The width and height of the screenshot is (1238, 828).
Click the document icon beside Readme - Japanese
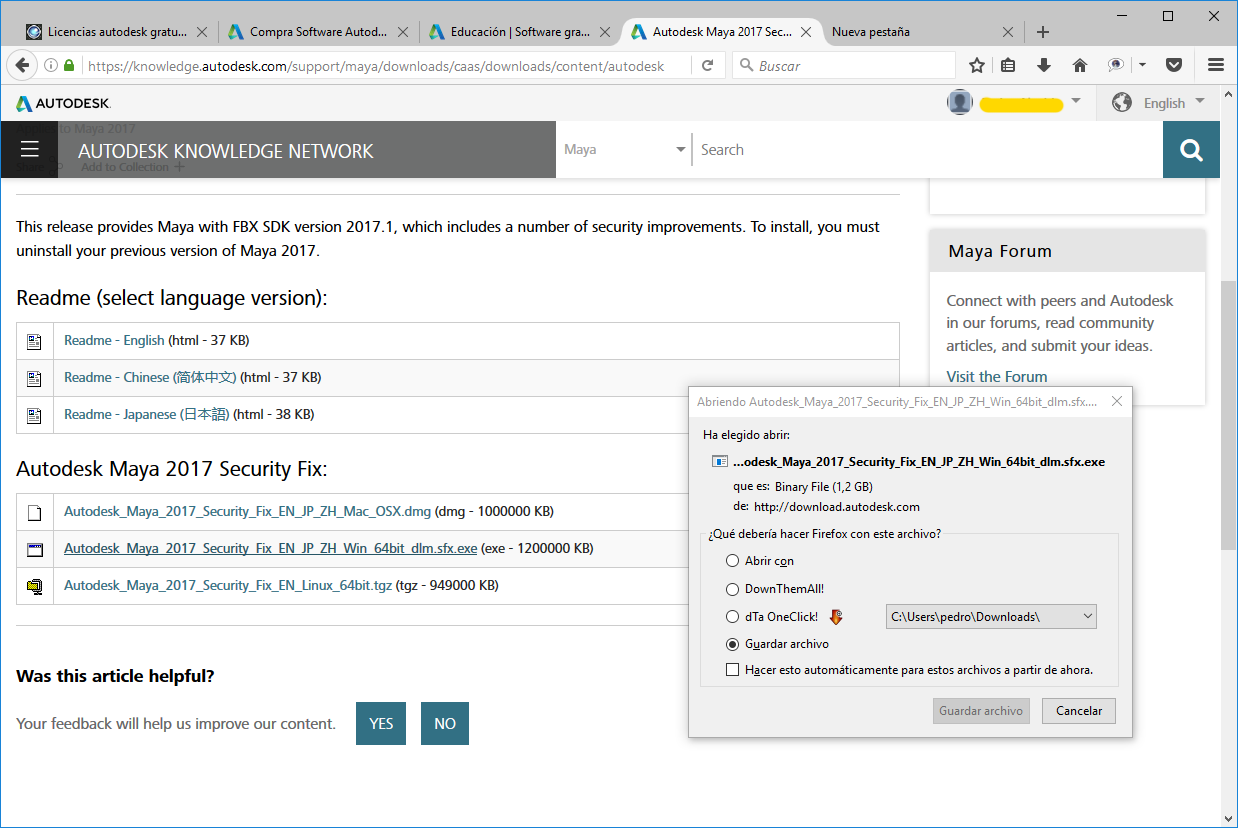(x=34, y=415)
